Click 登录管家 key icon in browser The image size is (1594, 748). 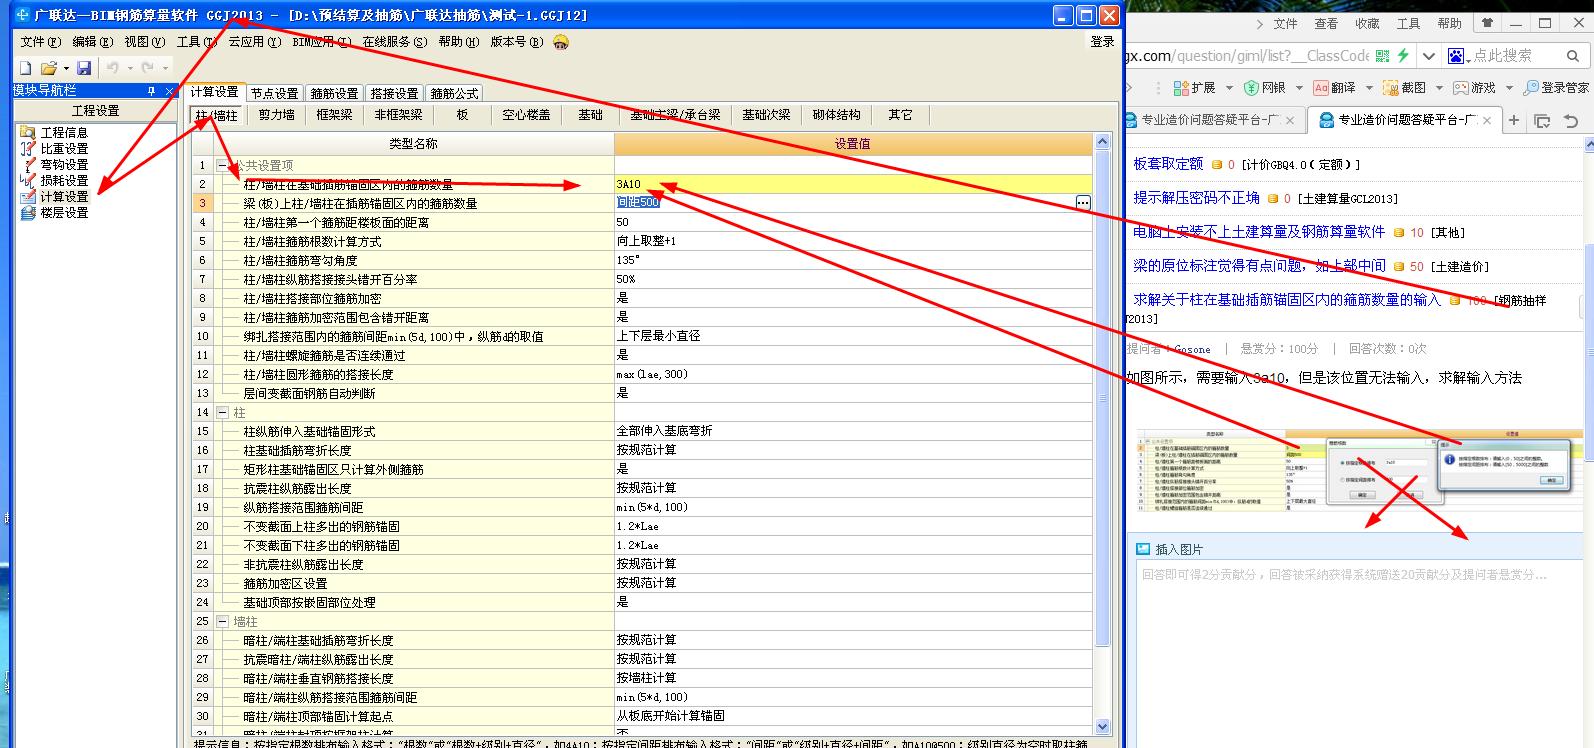(x=1531, y=88)
